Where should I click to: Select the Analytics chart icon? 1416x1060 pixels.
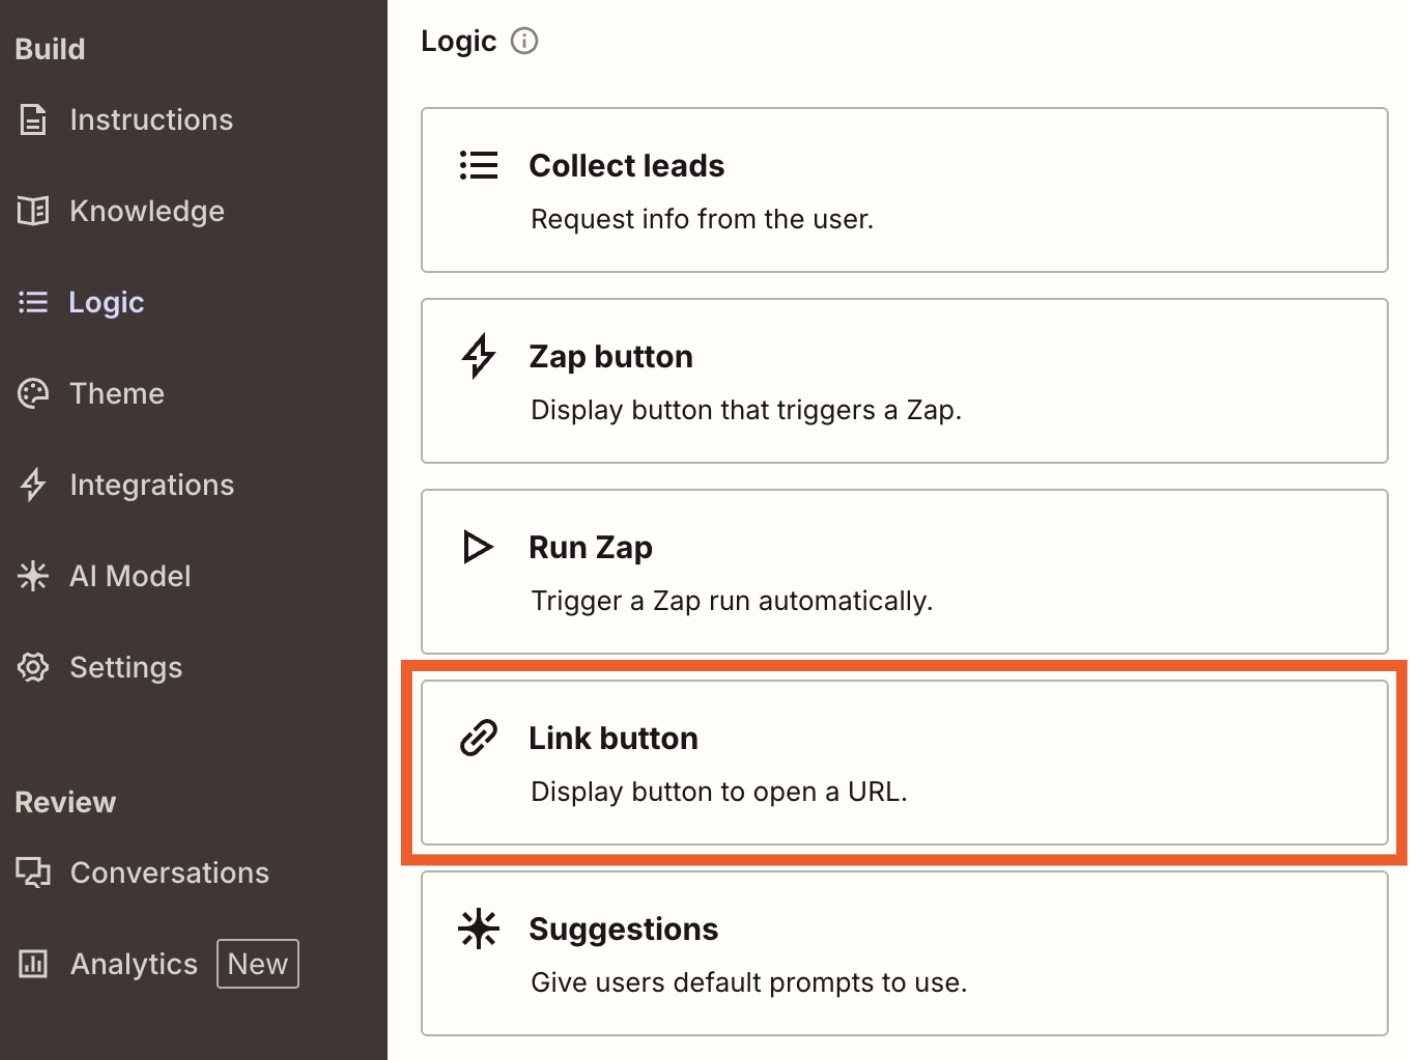click(x=33, y=963)
